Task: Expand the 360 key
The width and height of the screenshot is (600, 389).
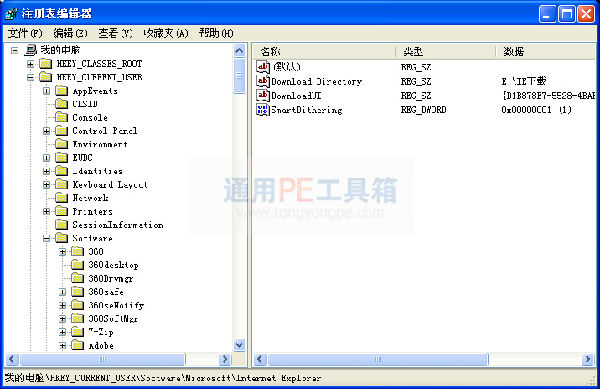Action: click(62, 252)
